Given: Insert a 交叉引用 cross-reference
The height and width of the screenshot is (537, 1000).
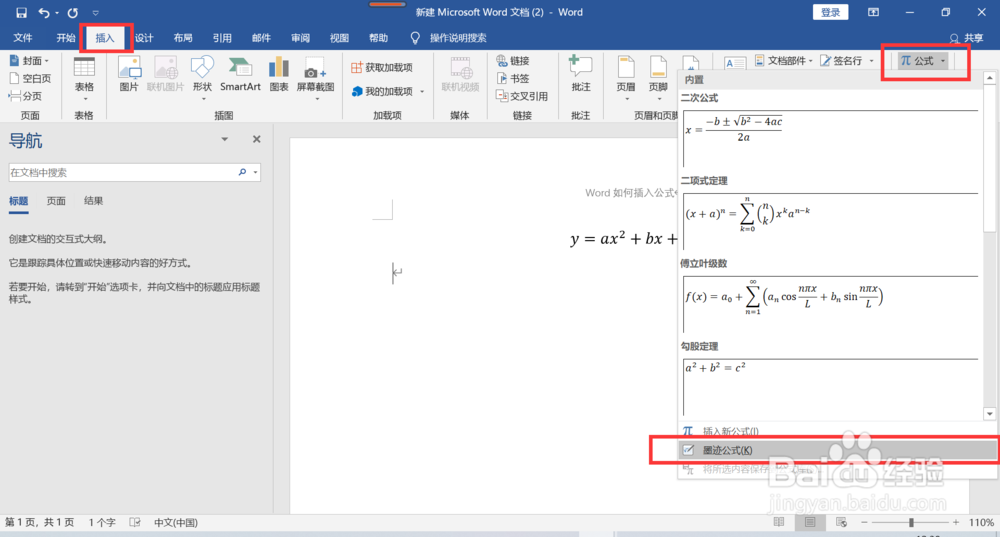Looking at the screenshot, I should 522,96.
